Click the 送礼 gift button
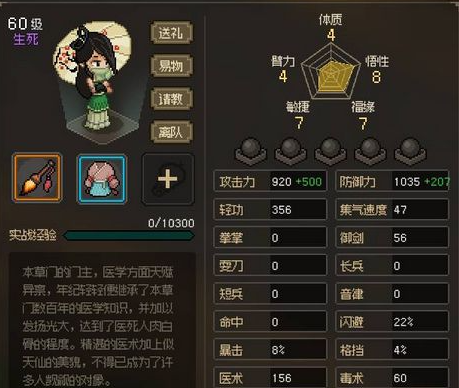Viewport: 459px width, 388px height. tap(171, 33)
